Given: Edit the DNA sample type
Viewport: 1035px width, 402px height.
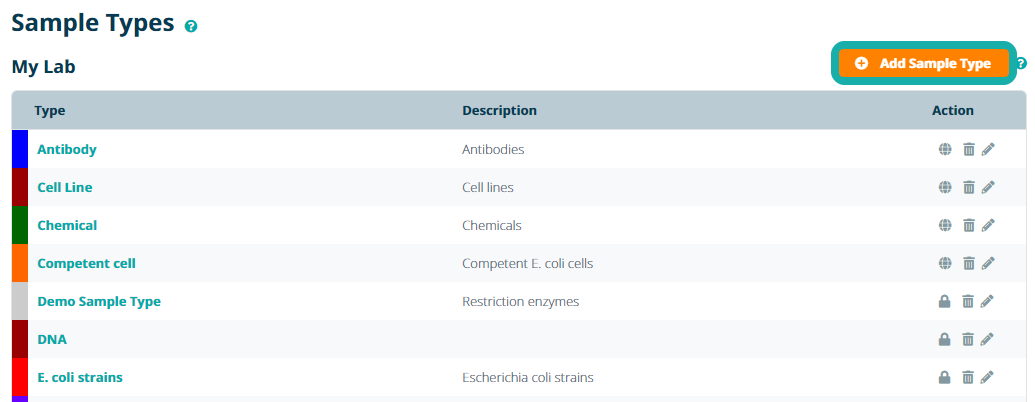Looking at the screenshot, I should pyautogui.click(x=988, y=339).
